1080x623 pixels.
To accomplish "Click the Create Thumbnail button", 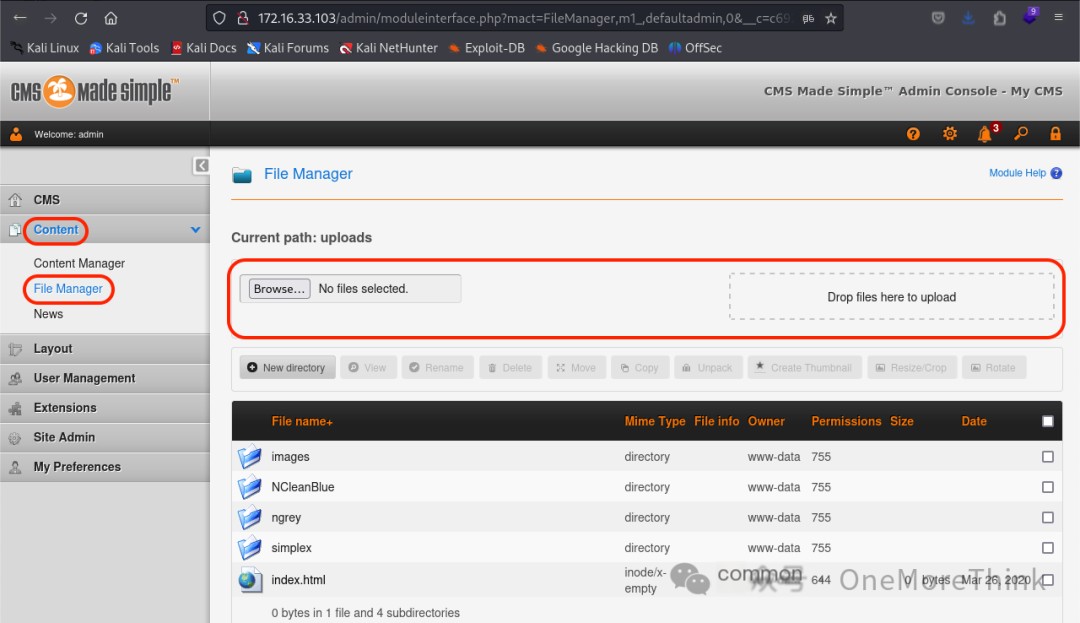I will pyautogui.click(x=804, y=368).
